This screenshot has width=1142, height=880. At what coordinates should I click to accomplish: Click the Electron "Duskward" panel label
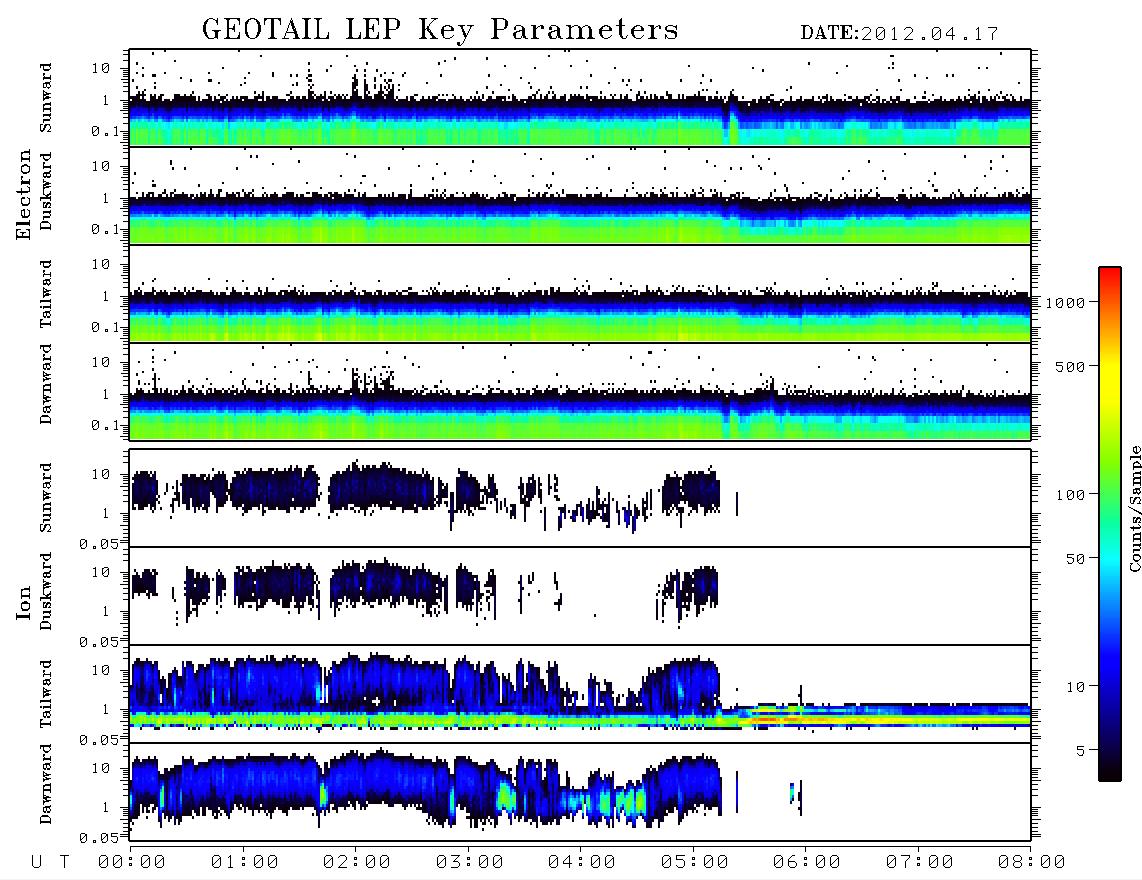[46, 191]
